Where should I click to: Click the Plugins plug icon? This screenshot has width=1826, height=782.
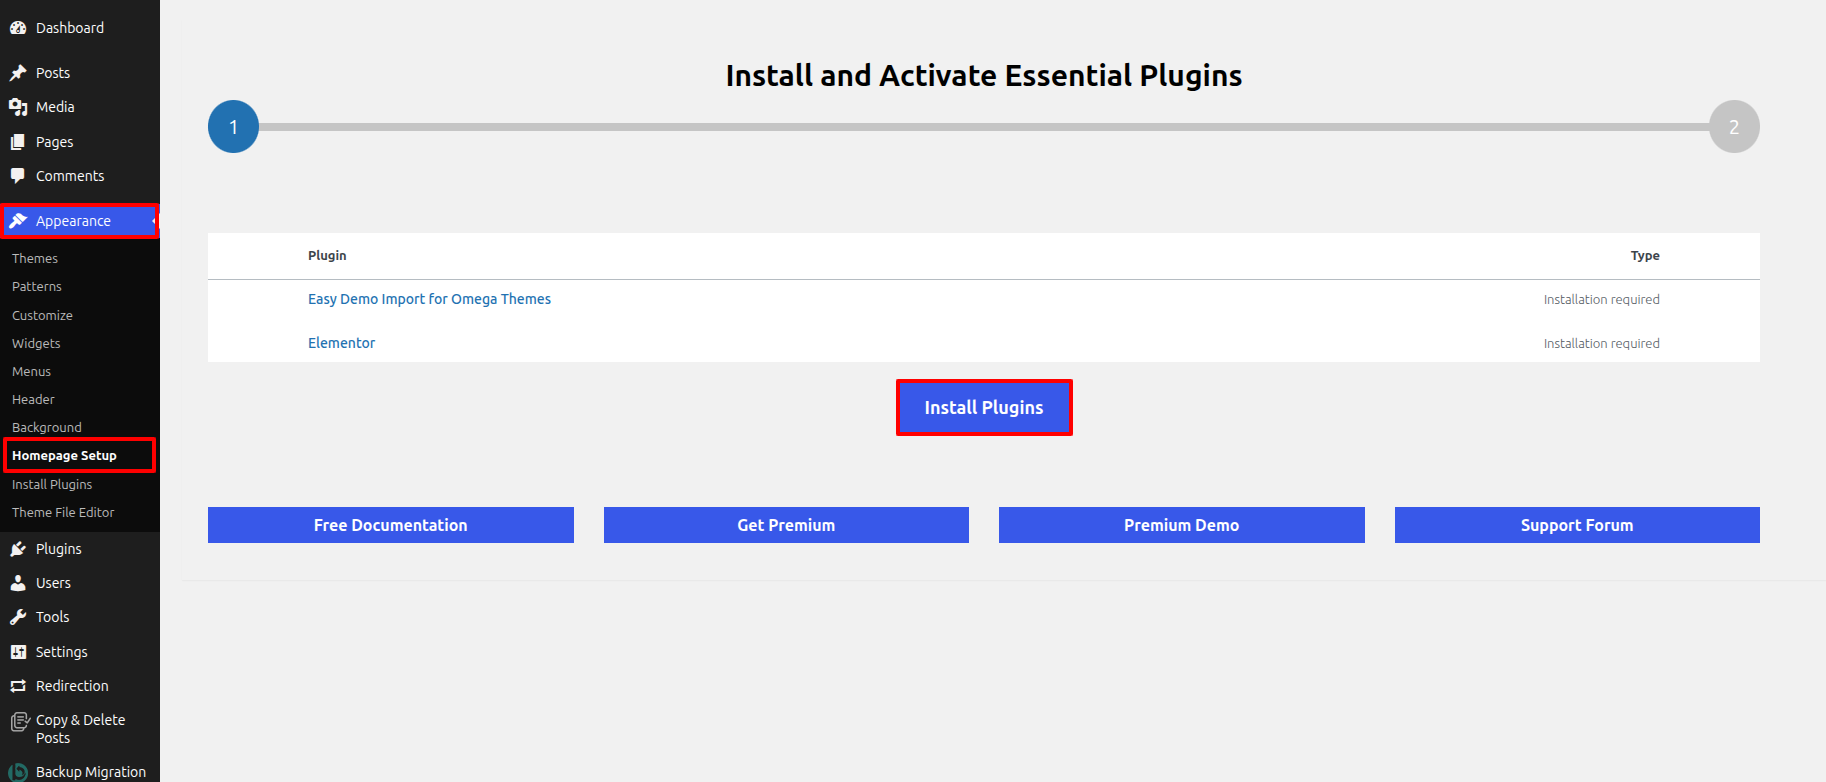18,549
